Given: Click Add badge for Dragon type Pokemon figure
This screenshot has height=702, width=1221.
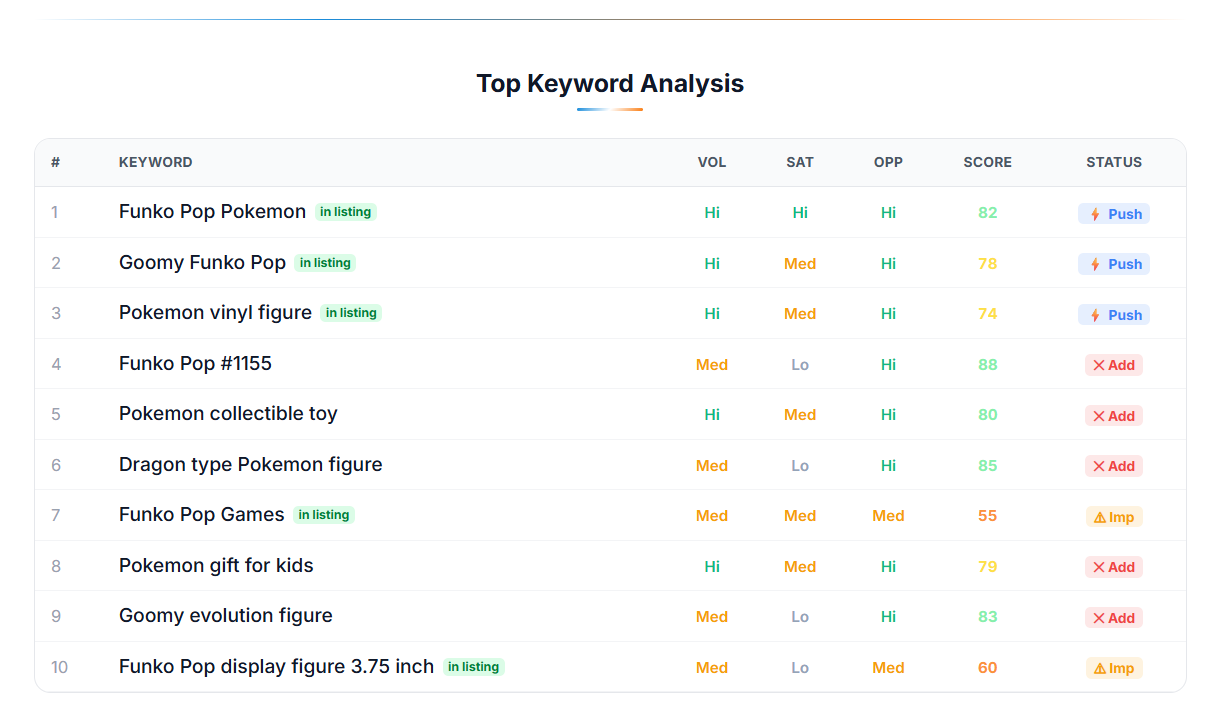Looking at the screenshot, I should coord(1113,466).
